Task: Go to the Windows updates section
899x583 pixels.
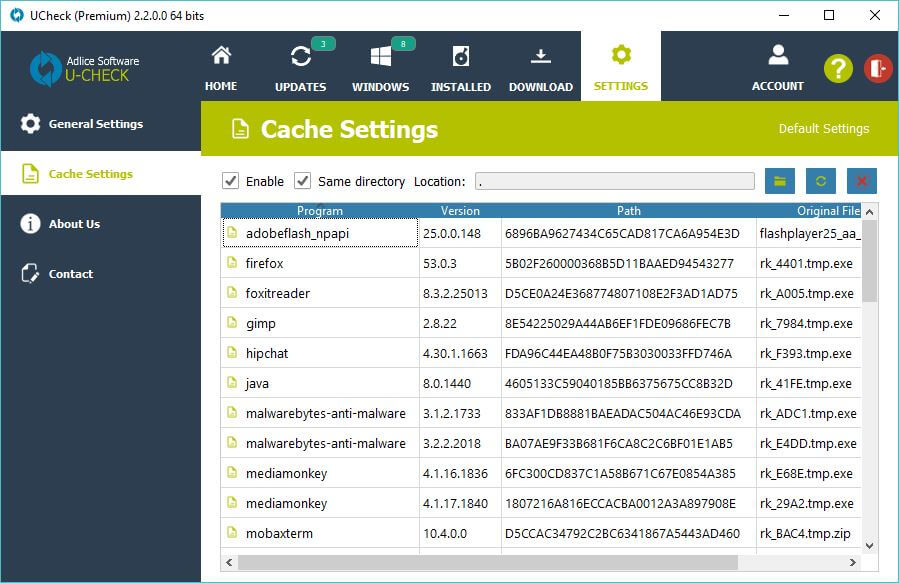Action: pyautogui.click(x=380, y=67)
